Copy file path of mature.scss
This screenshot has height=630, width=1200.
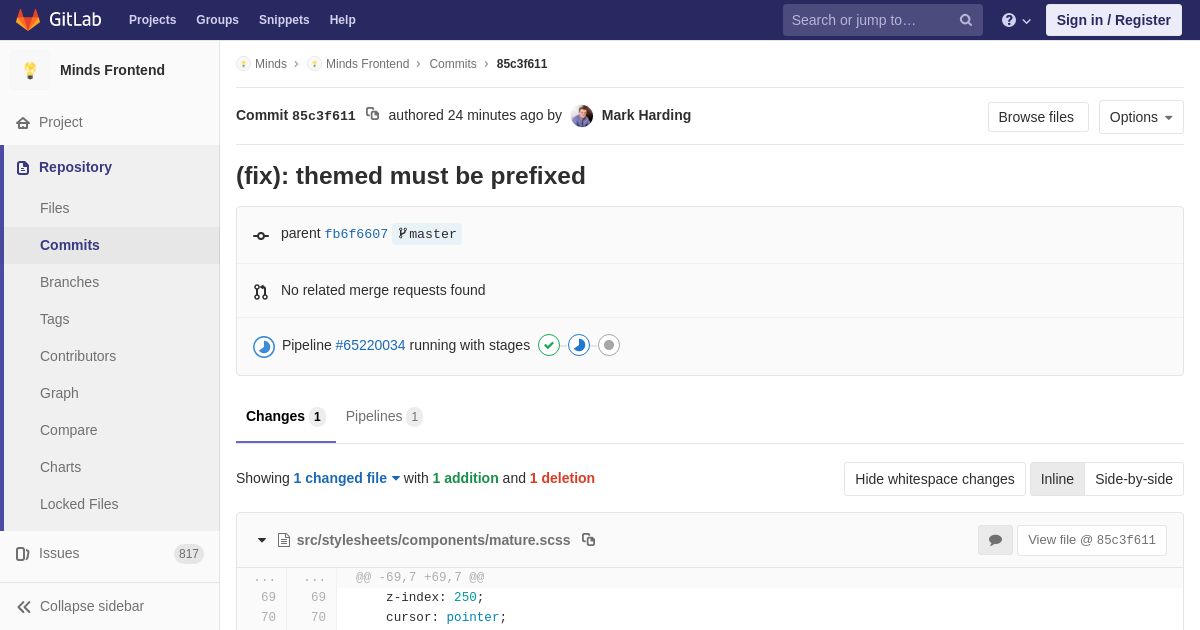pyautogui.click(x=589, y=539)
